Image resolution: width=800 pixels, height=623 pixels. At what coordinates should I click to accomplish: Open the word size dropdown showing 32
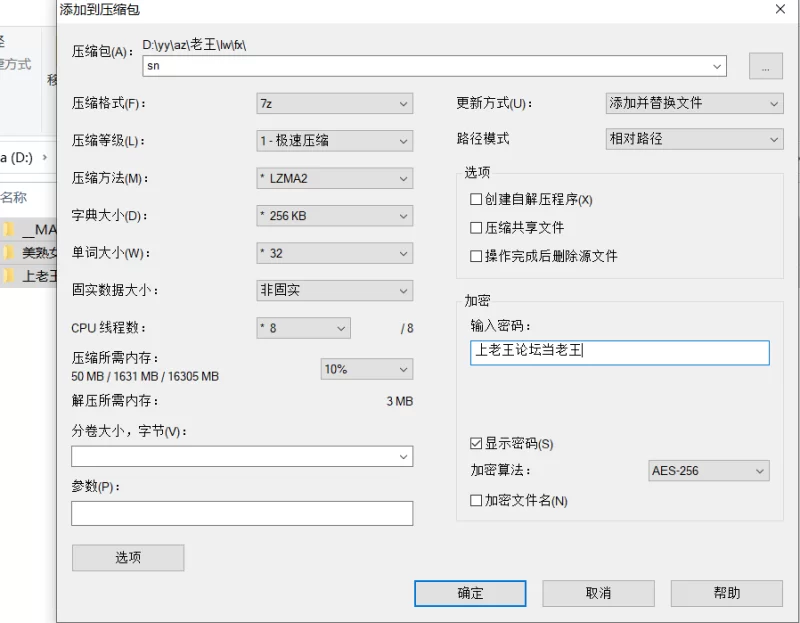[335, 253]
